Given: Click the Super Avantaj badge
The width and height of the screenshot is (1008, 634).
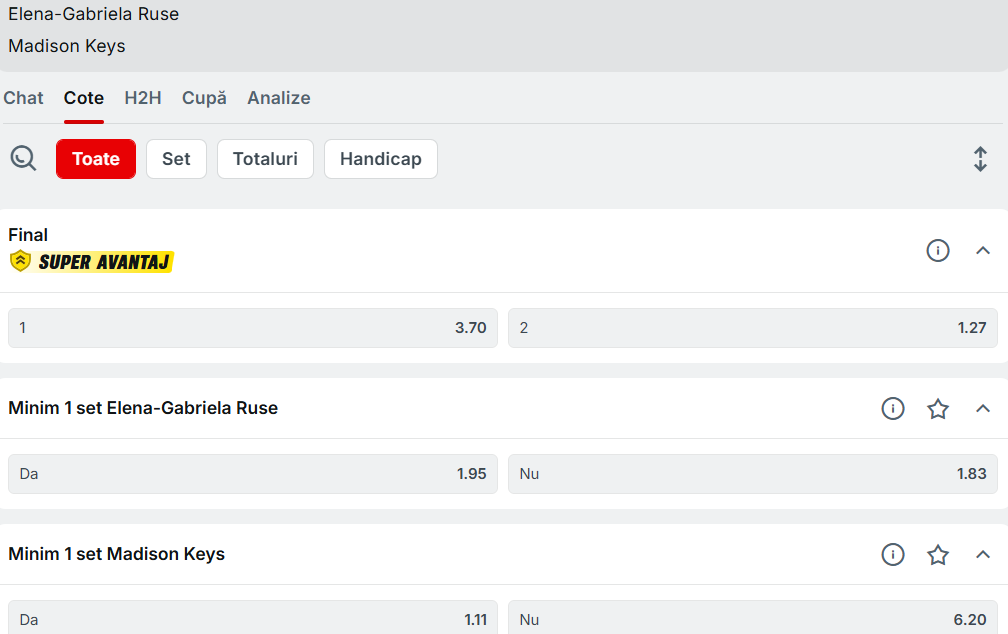Looking at the screenshot, I should (x=92, y=262).
